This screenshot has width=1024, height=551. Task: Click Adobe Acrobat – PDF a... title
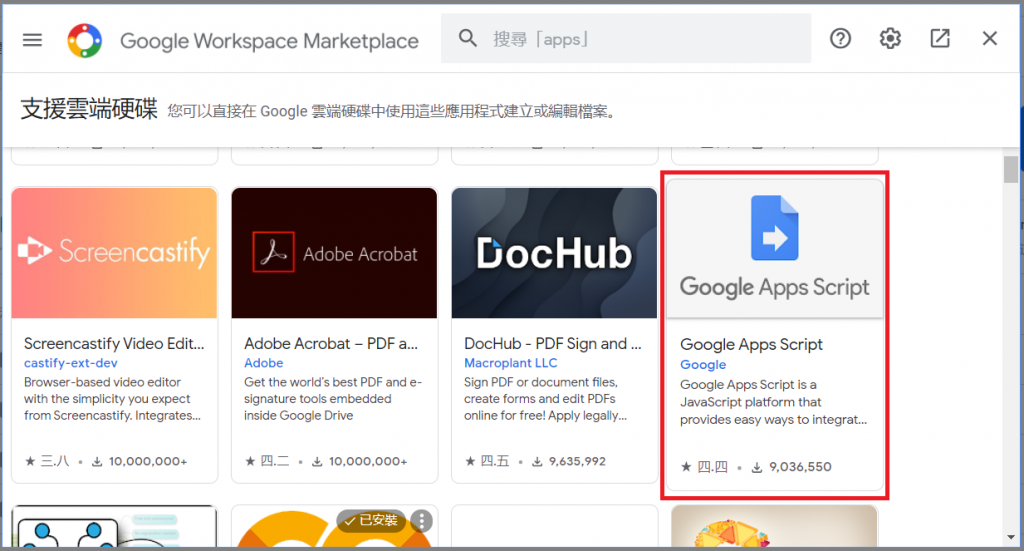[x=331, y=343]
